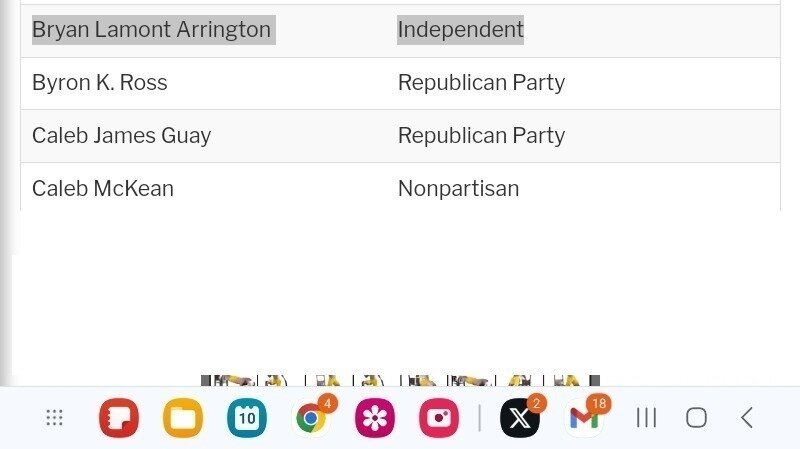Tap the Back navigation arrow
This screenshot has height=449, width=800.
point(747,418)
